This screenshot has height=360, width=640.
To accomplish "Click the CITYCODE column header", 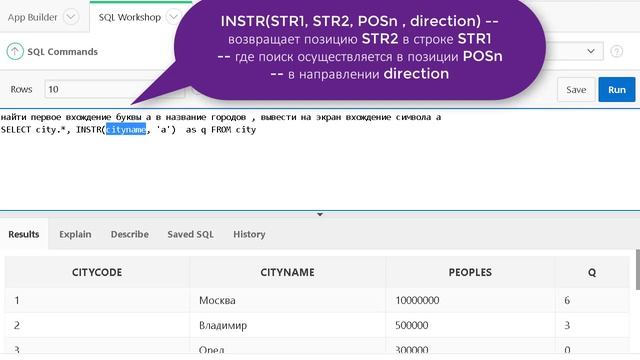I will click(x=97, y=272).
